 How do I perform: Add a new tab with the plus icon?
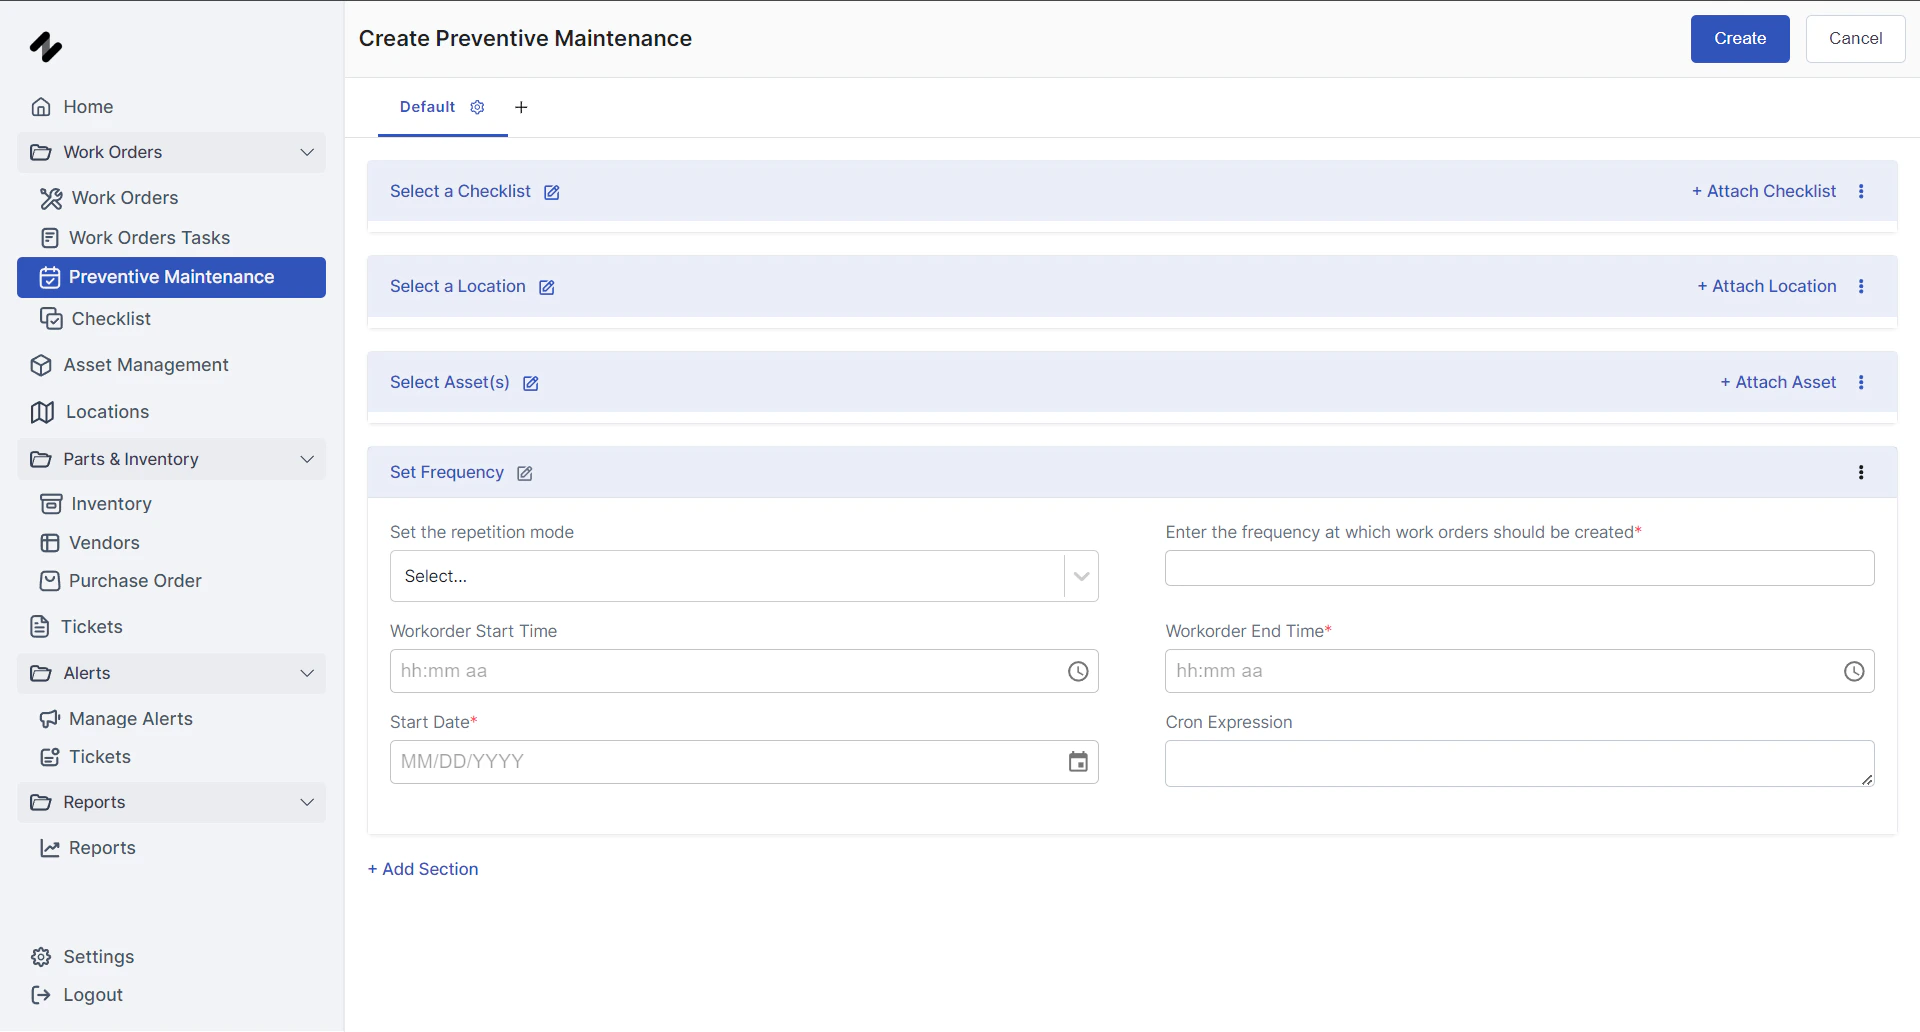pyautogui.click(x=521, y=107)
